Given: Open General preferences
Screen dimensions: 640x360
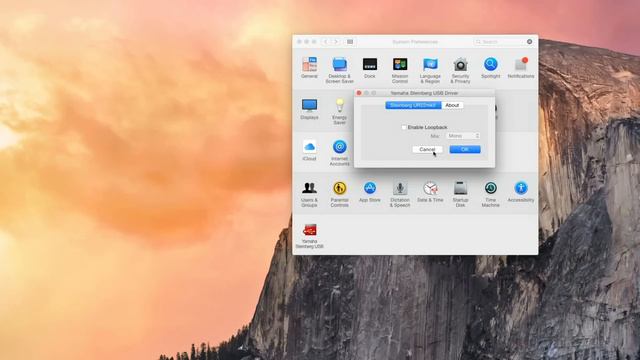Looking at the screenshot, I should [309, 68].
